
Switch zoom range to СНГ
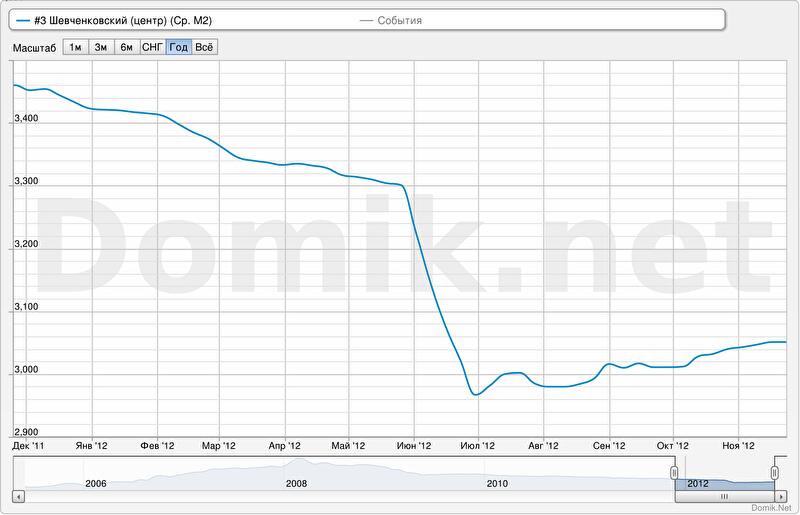coord(153,47)
